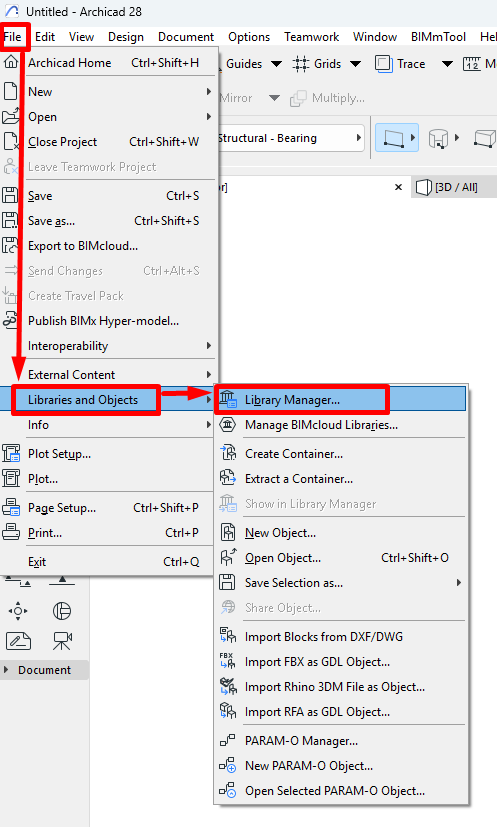
Task: Open the View menu
Action: pyautogui.click(x=81, y=37)
